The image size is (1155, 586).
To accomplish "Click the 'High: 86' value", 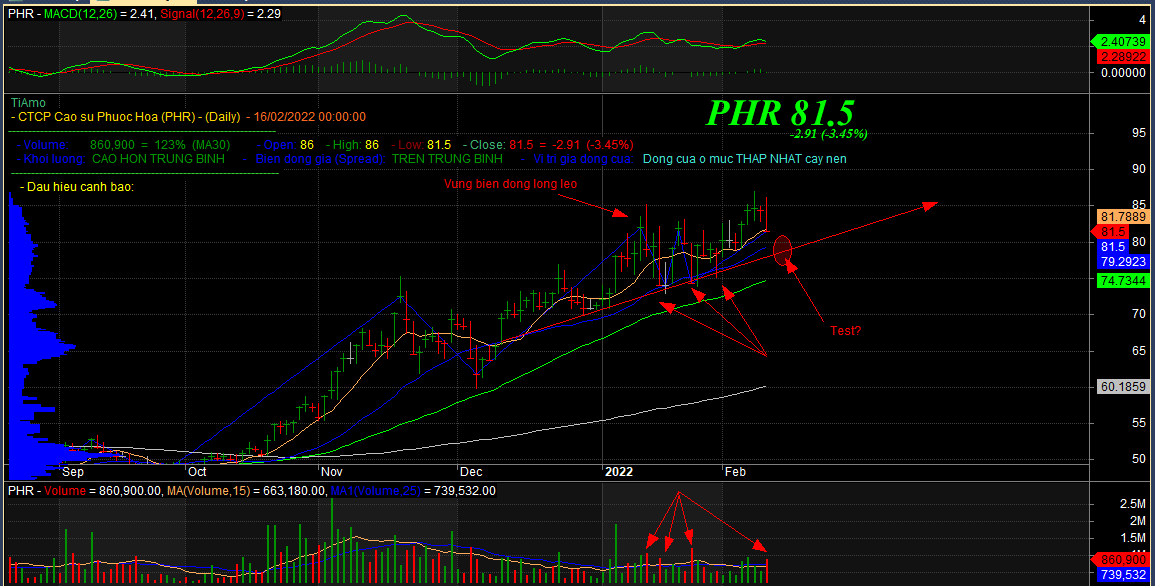I will pyautogui.click(x=356, y=145).
